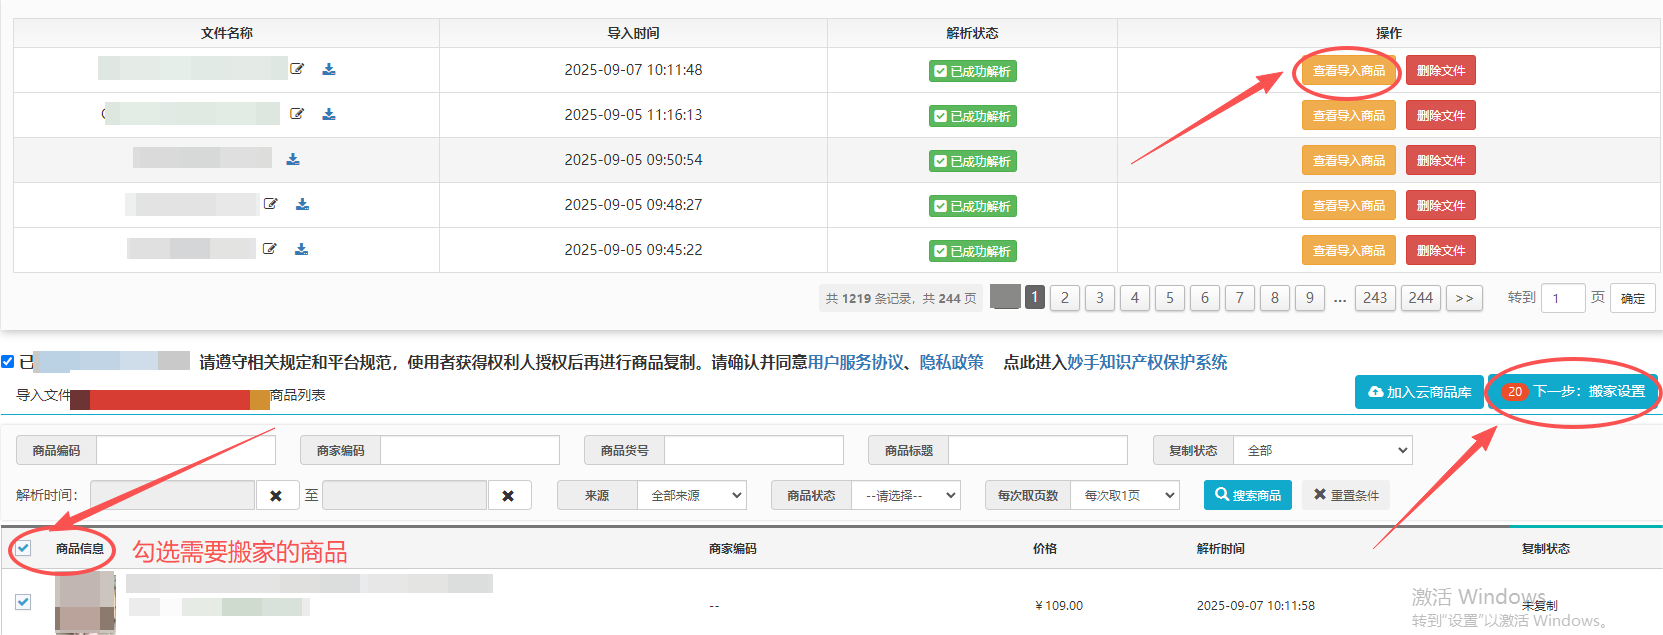This screenshot has width=1663, height=635.
Task: Jump to page 244 in pagination
Action: (1421, 298)
